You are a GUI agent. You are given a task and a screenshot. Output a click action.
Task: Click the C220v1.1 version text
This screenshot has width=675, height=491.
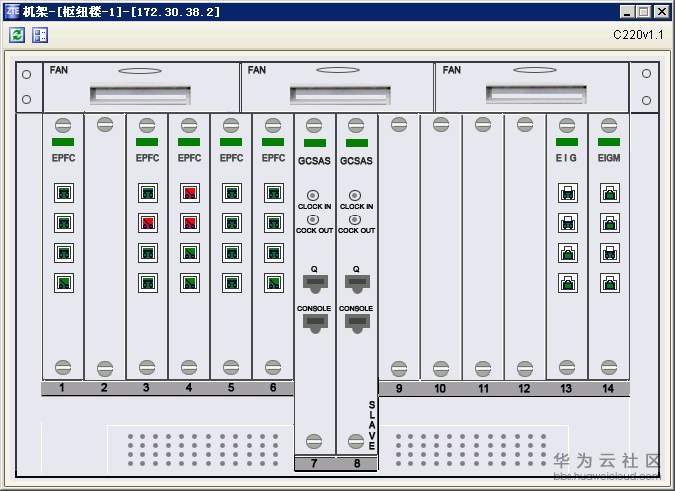coord(638,35)
